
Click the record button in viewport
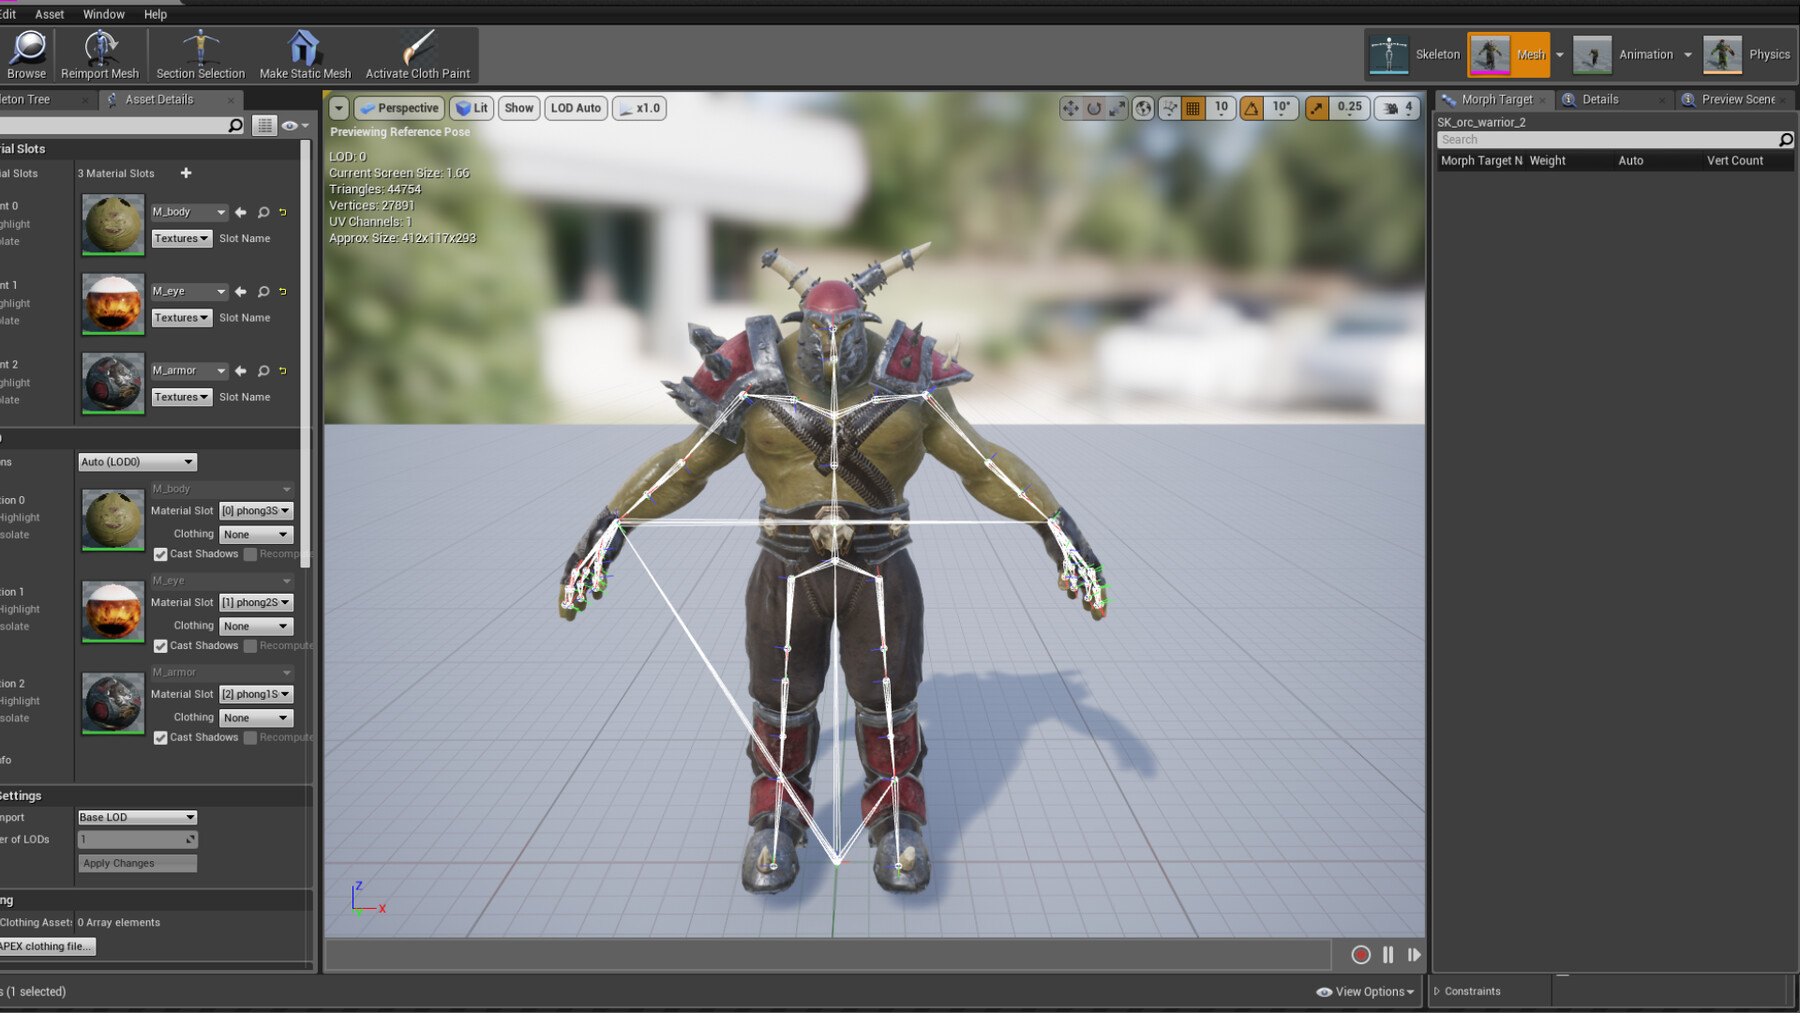click(1360, 955)
